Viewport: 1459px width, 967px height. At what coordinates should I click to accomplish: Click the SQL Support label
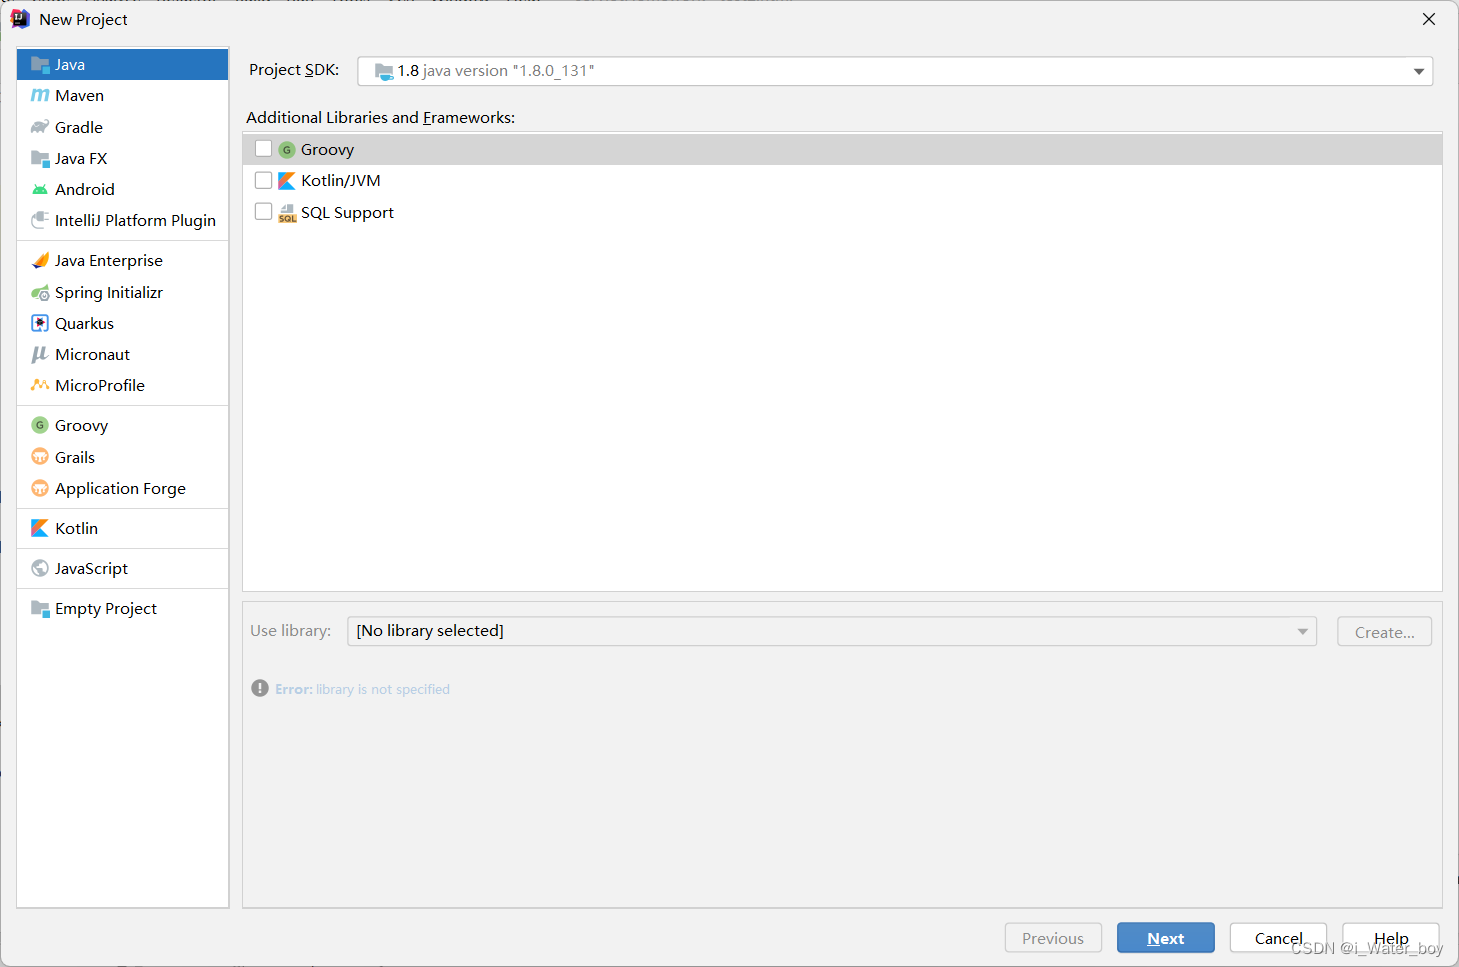tap(347, 212)
